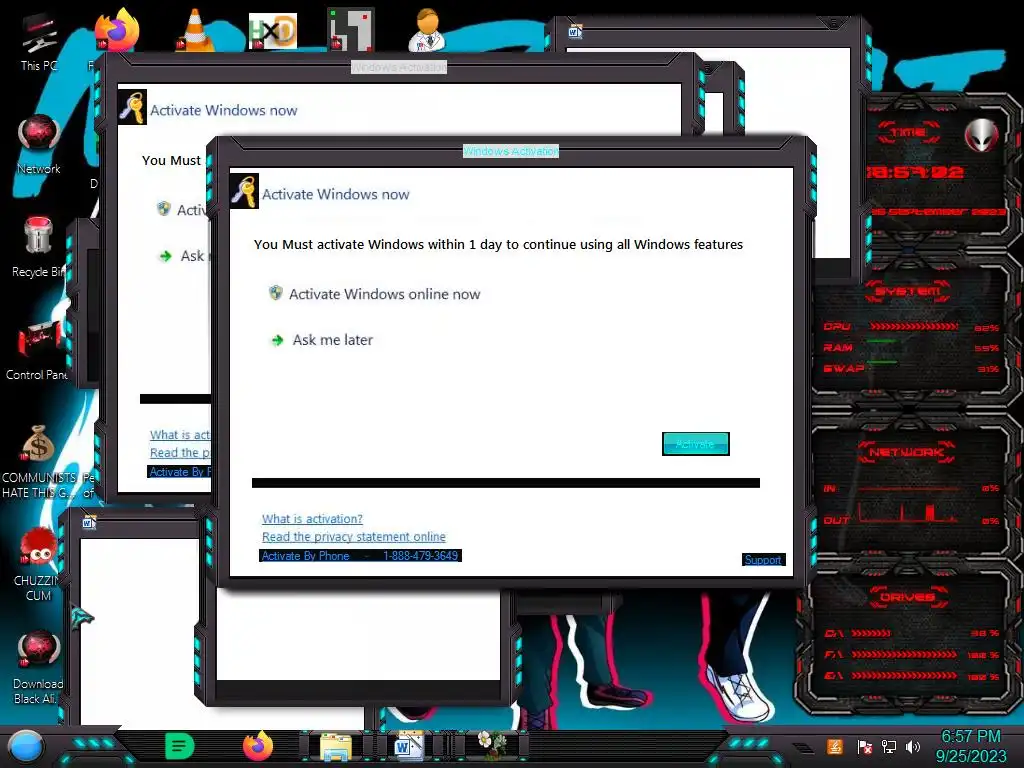
Task: Click the Support link in front dialog
Action: (x=763, y=560)
